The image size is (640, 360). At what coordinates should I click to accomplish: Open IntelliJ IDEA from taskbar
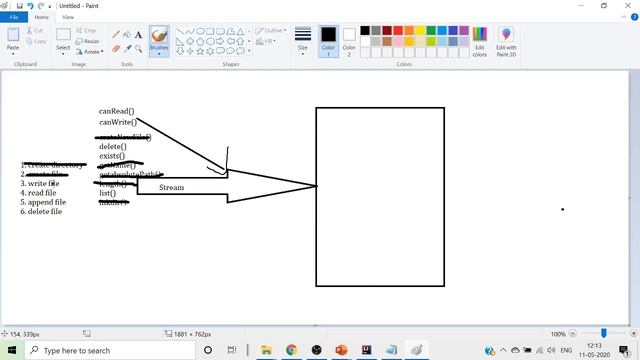click(x=367, y=350)
